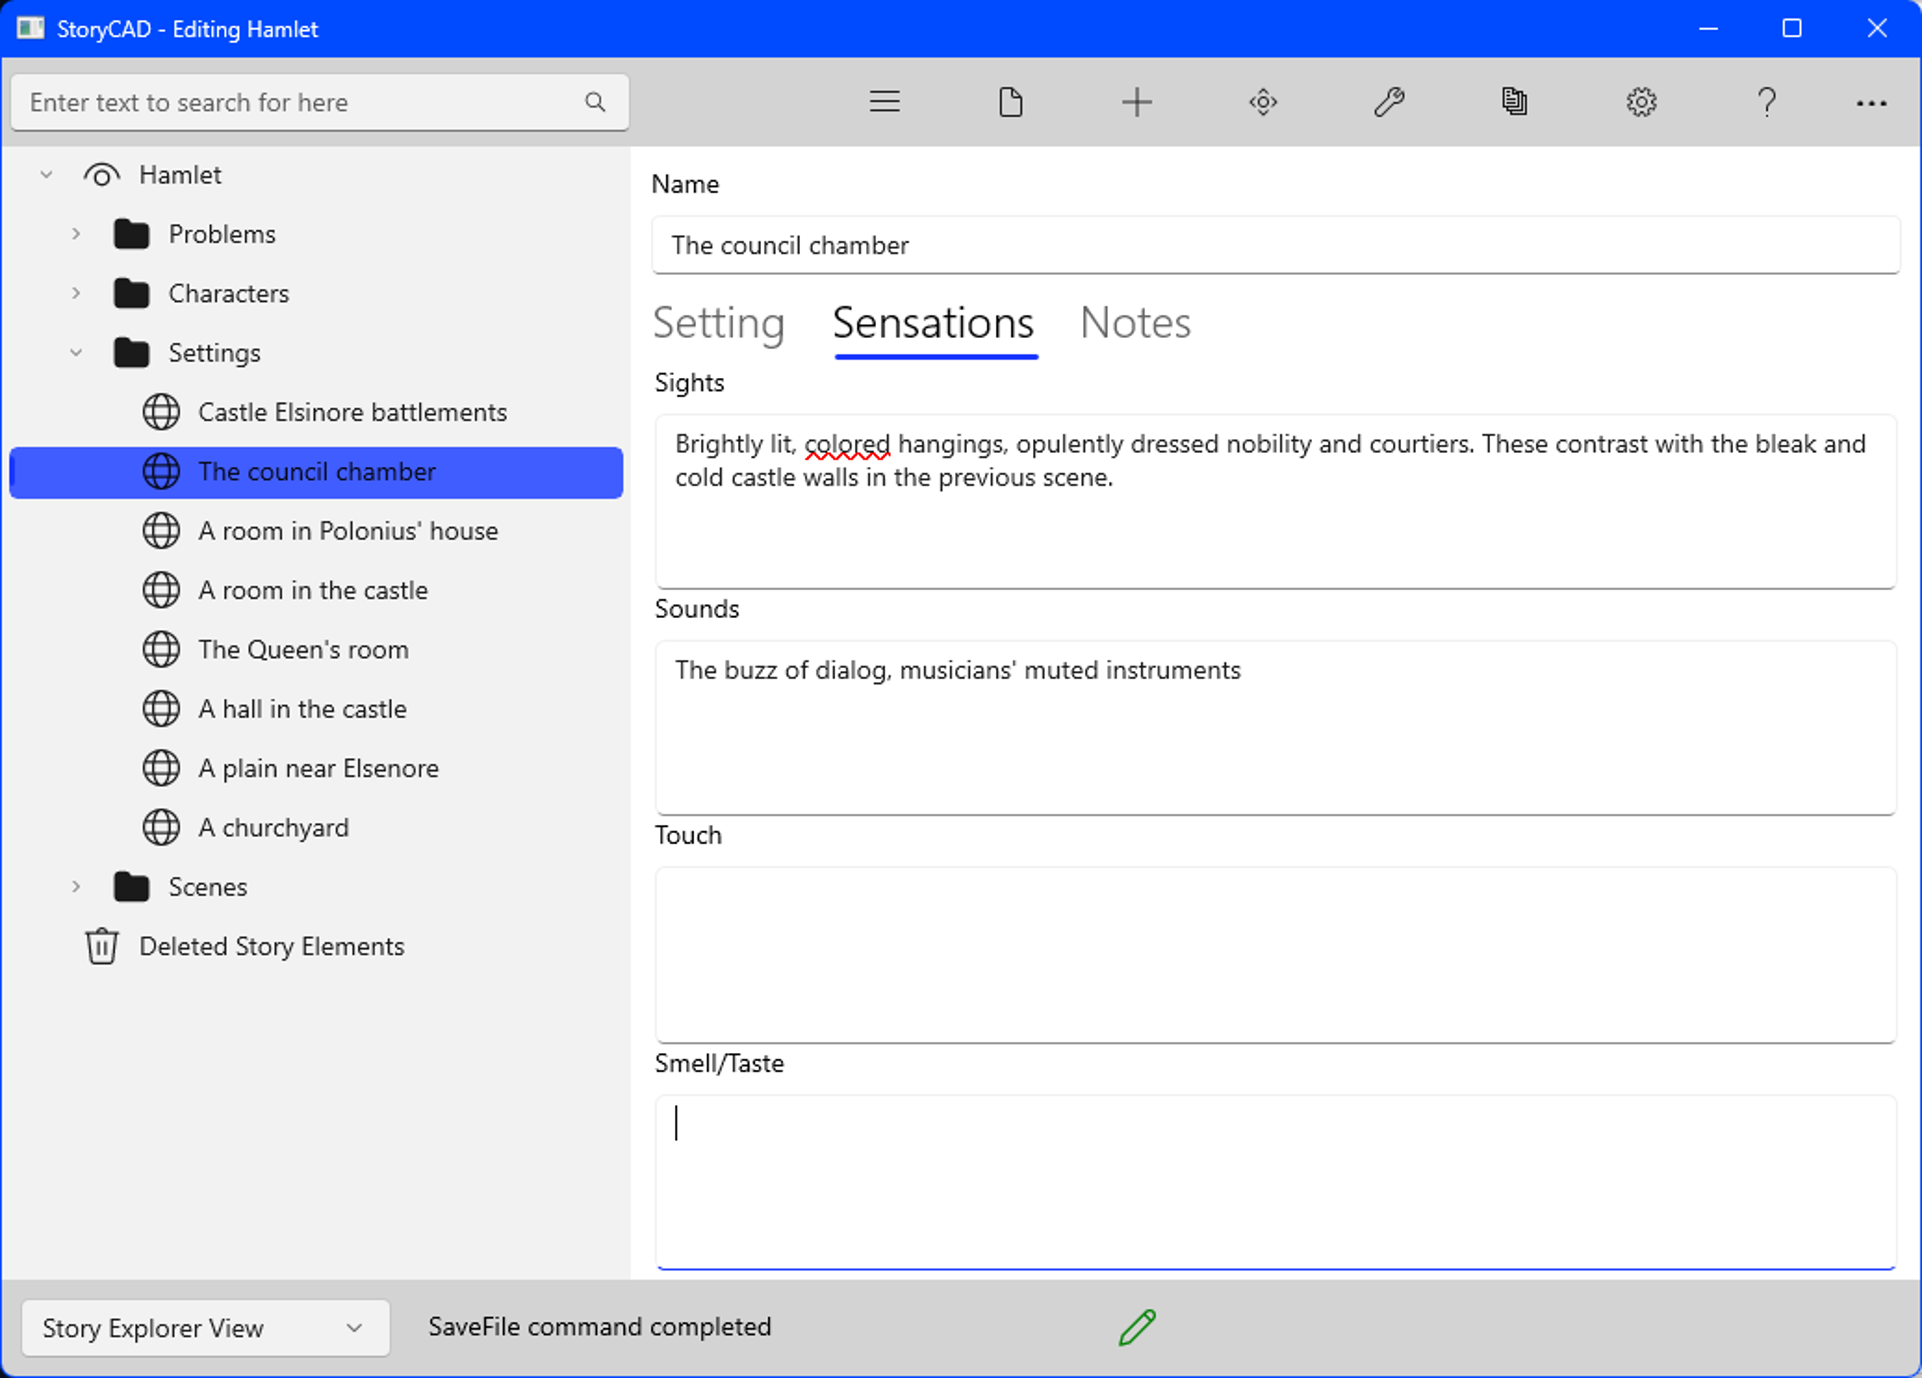Expand the Problems folder

[76, 234]
